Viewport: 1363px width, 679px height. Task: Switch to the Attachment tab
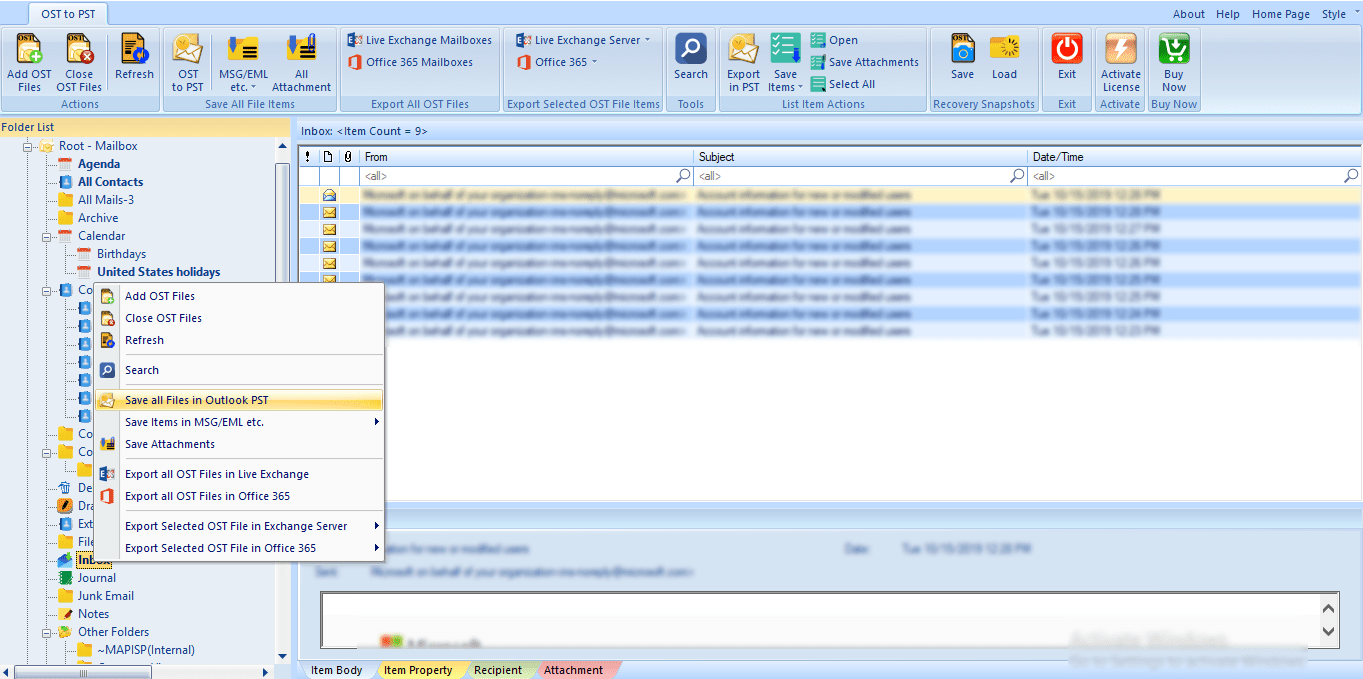pos(574,670)
